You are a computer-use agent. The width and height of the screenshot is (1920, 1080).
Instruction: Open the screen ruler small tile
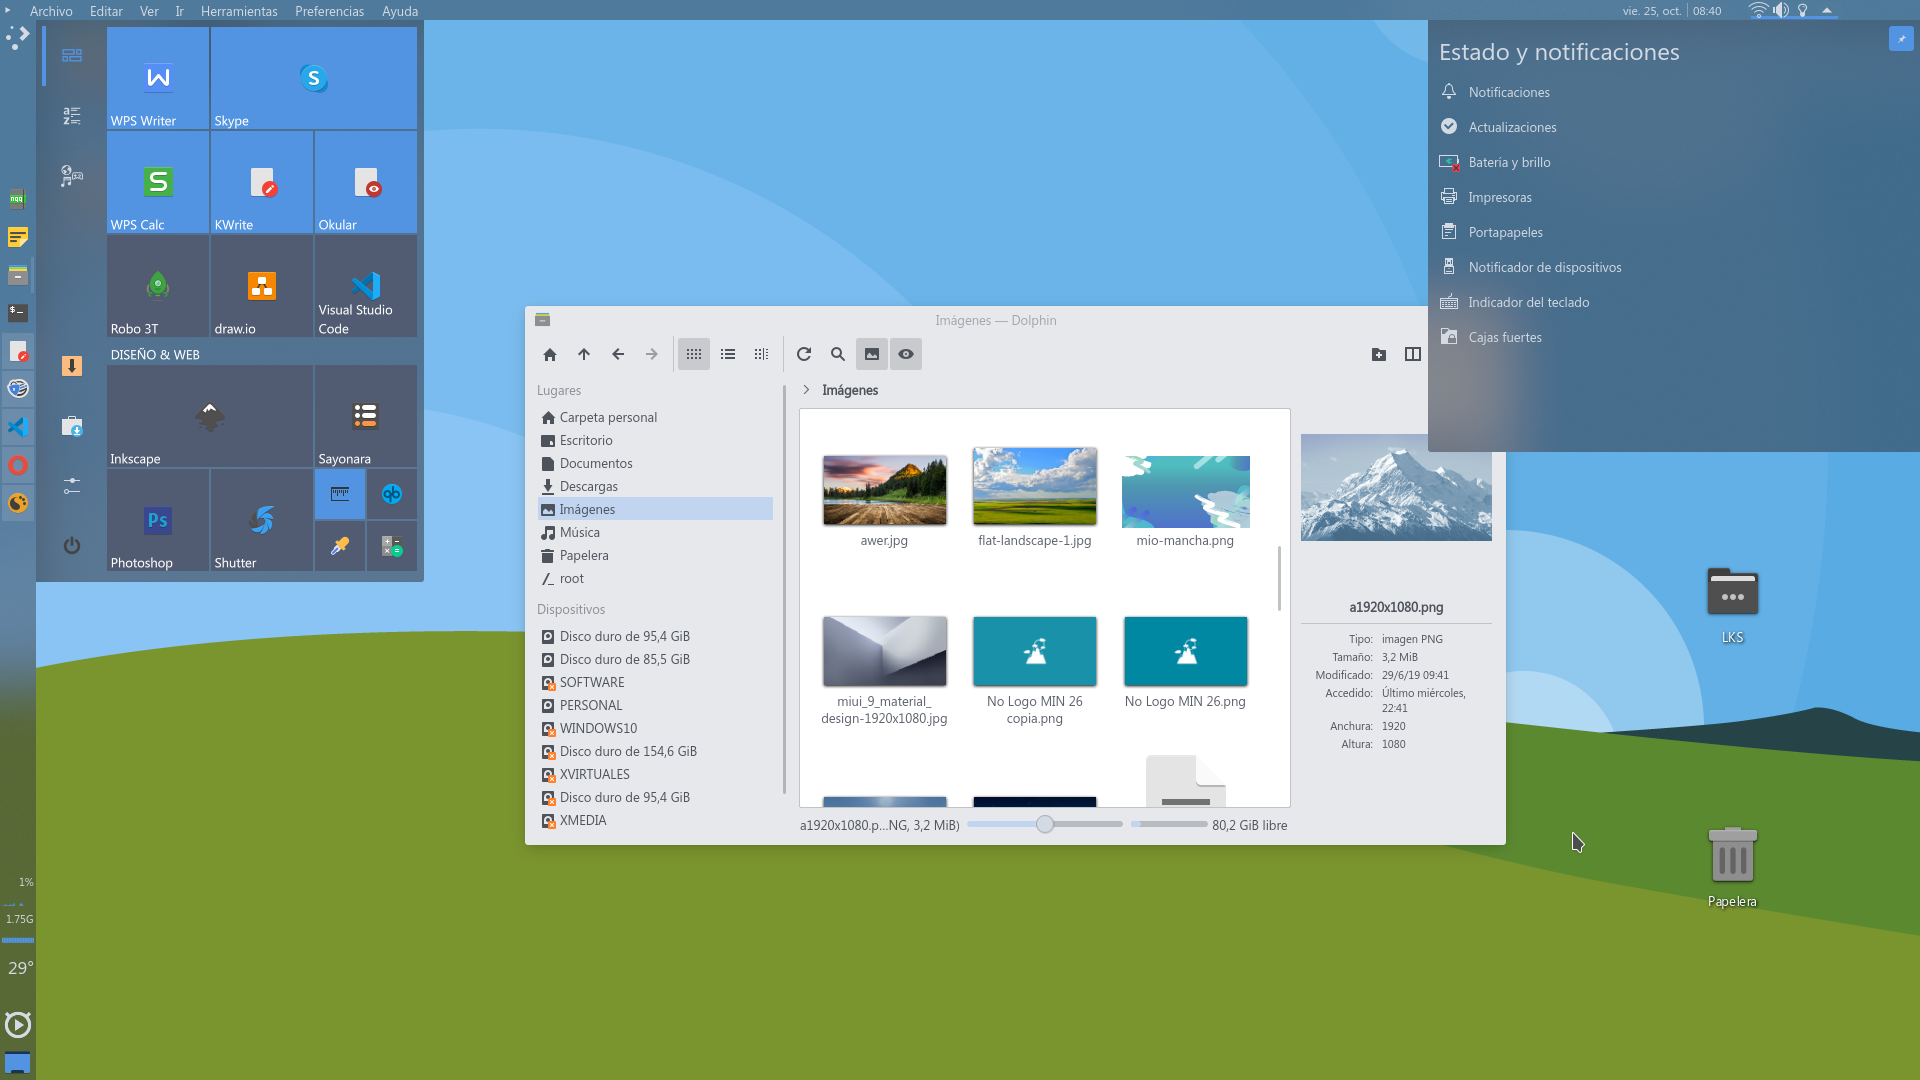pos(340,494)
